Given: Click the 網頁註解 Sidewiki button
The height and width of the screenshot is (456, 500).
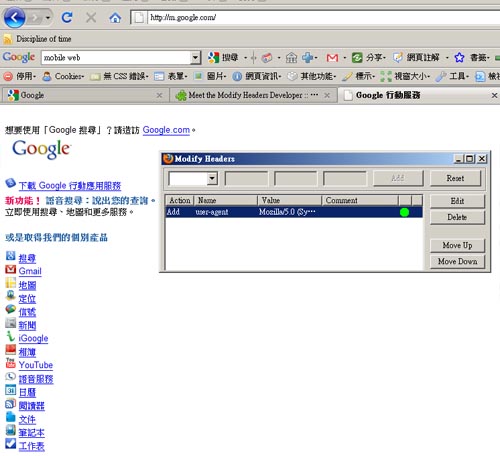Looking at the screenshot, I should (x=416, y=58).
